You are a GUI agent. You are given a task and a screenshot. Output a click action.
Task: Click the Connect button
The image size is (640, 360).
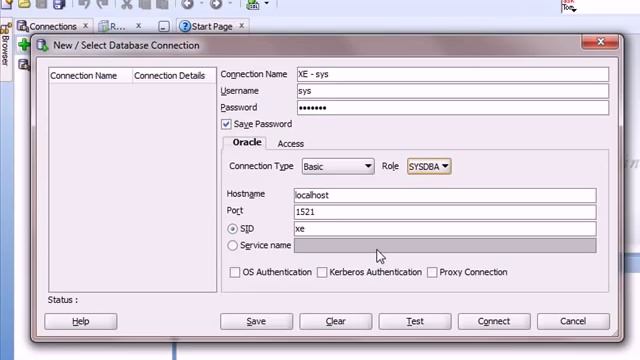tap(494, 321)
